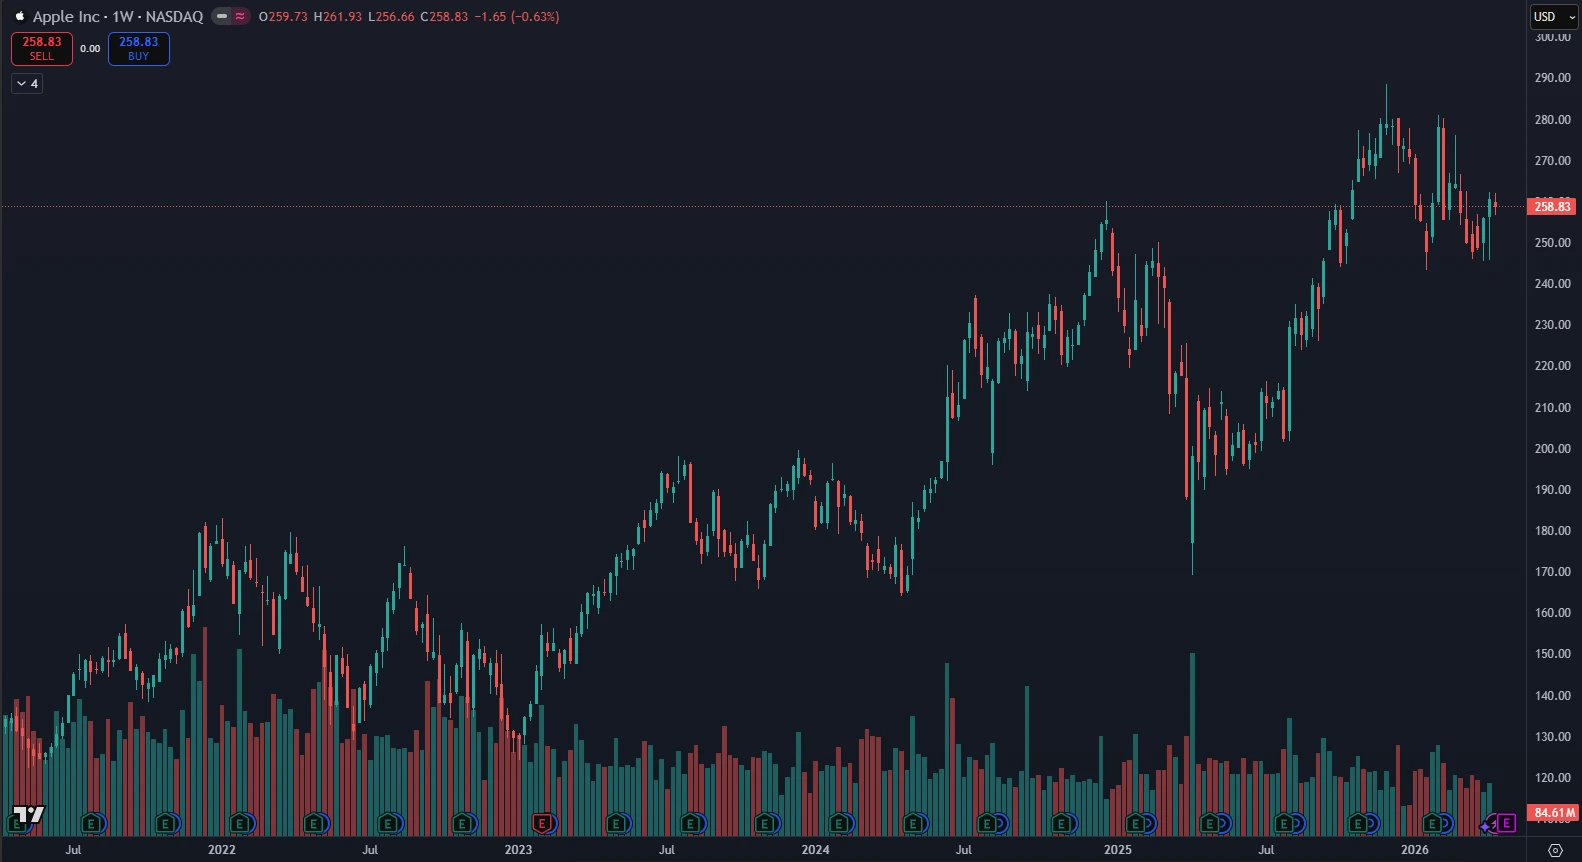Click the Apple Inc · 1W · NASDAQ title
The image size is (1582, 862).
(118, 17)
